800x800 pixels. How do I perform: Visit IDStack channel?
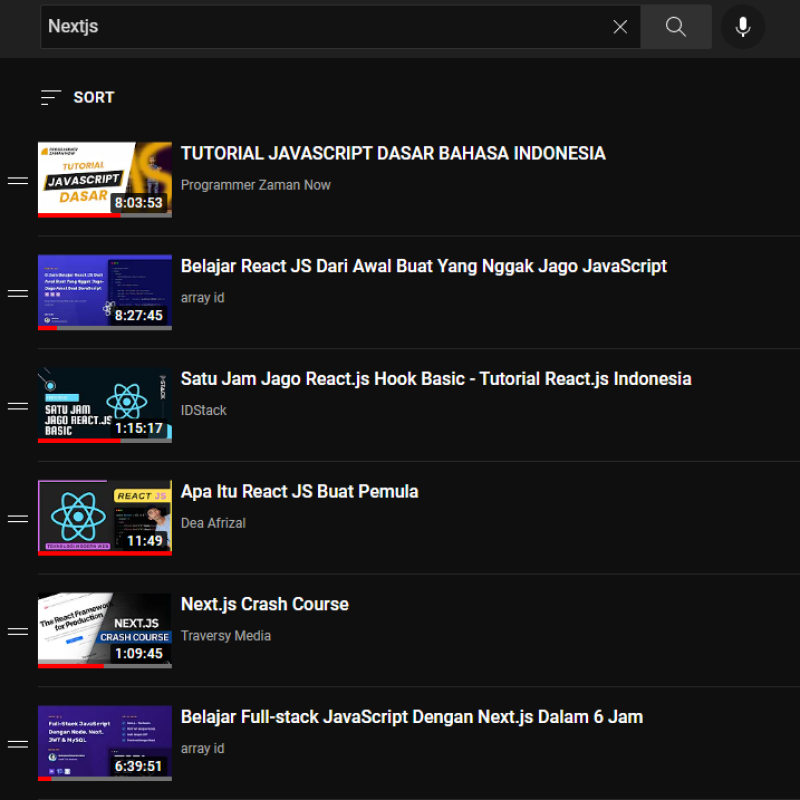pyautogui.click(x=204, y=410)
